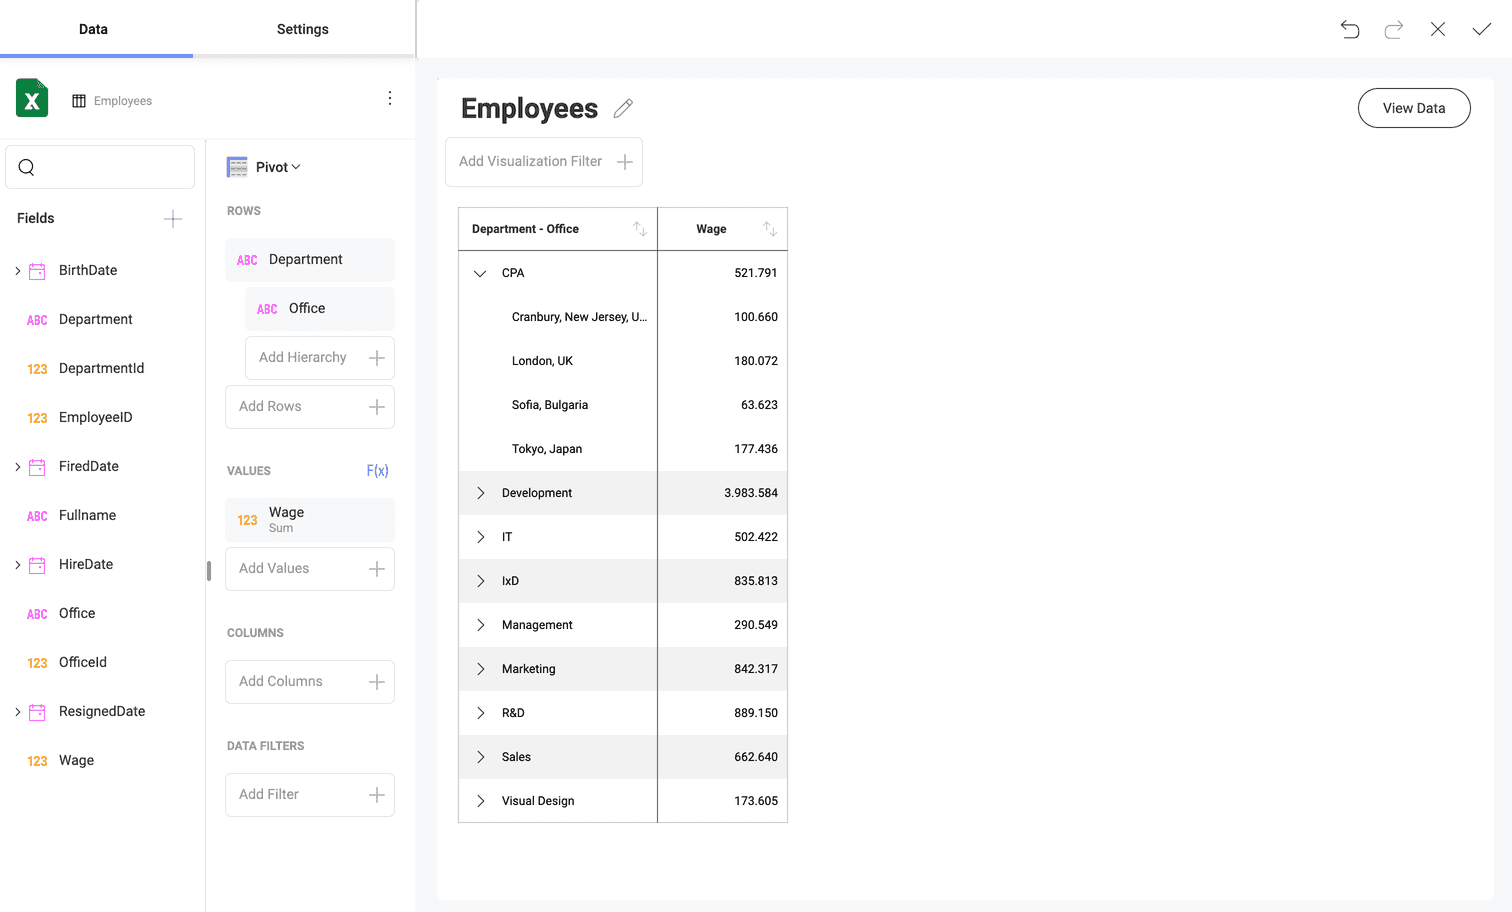The width and height of the screenshot is (1512, 912).
Task: Select the Department field in Fields list
Action: 95,320
